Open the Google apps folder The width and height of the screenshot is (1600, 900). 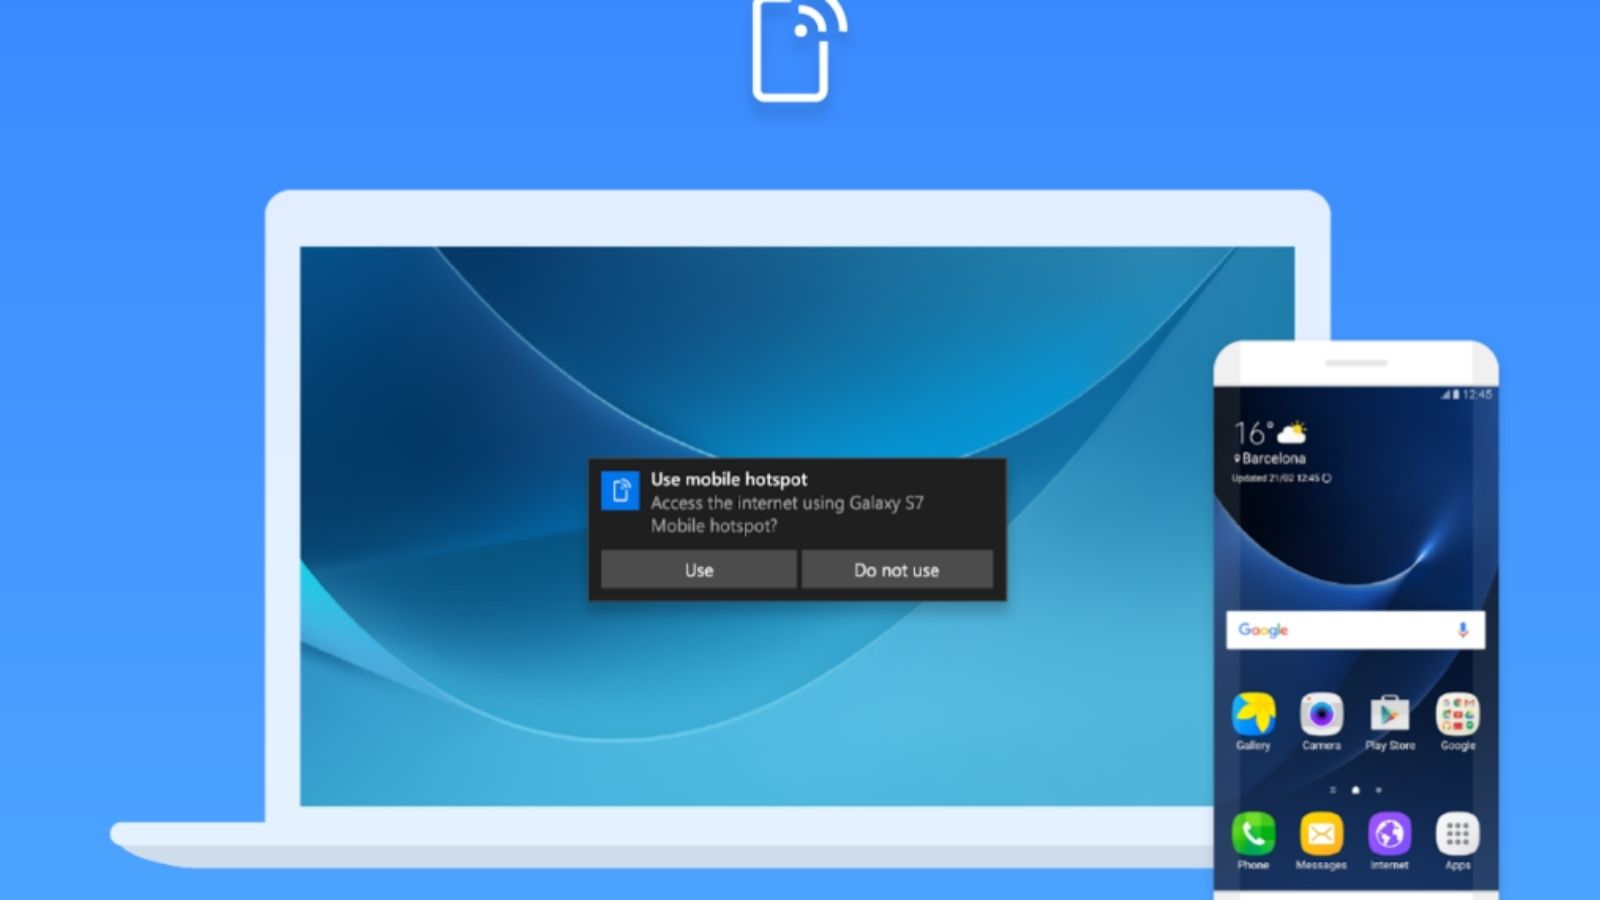pos(1457,716)
